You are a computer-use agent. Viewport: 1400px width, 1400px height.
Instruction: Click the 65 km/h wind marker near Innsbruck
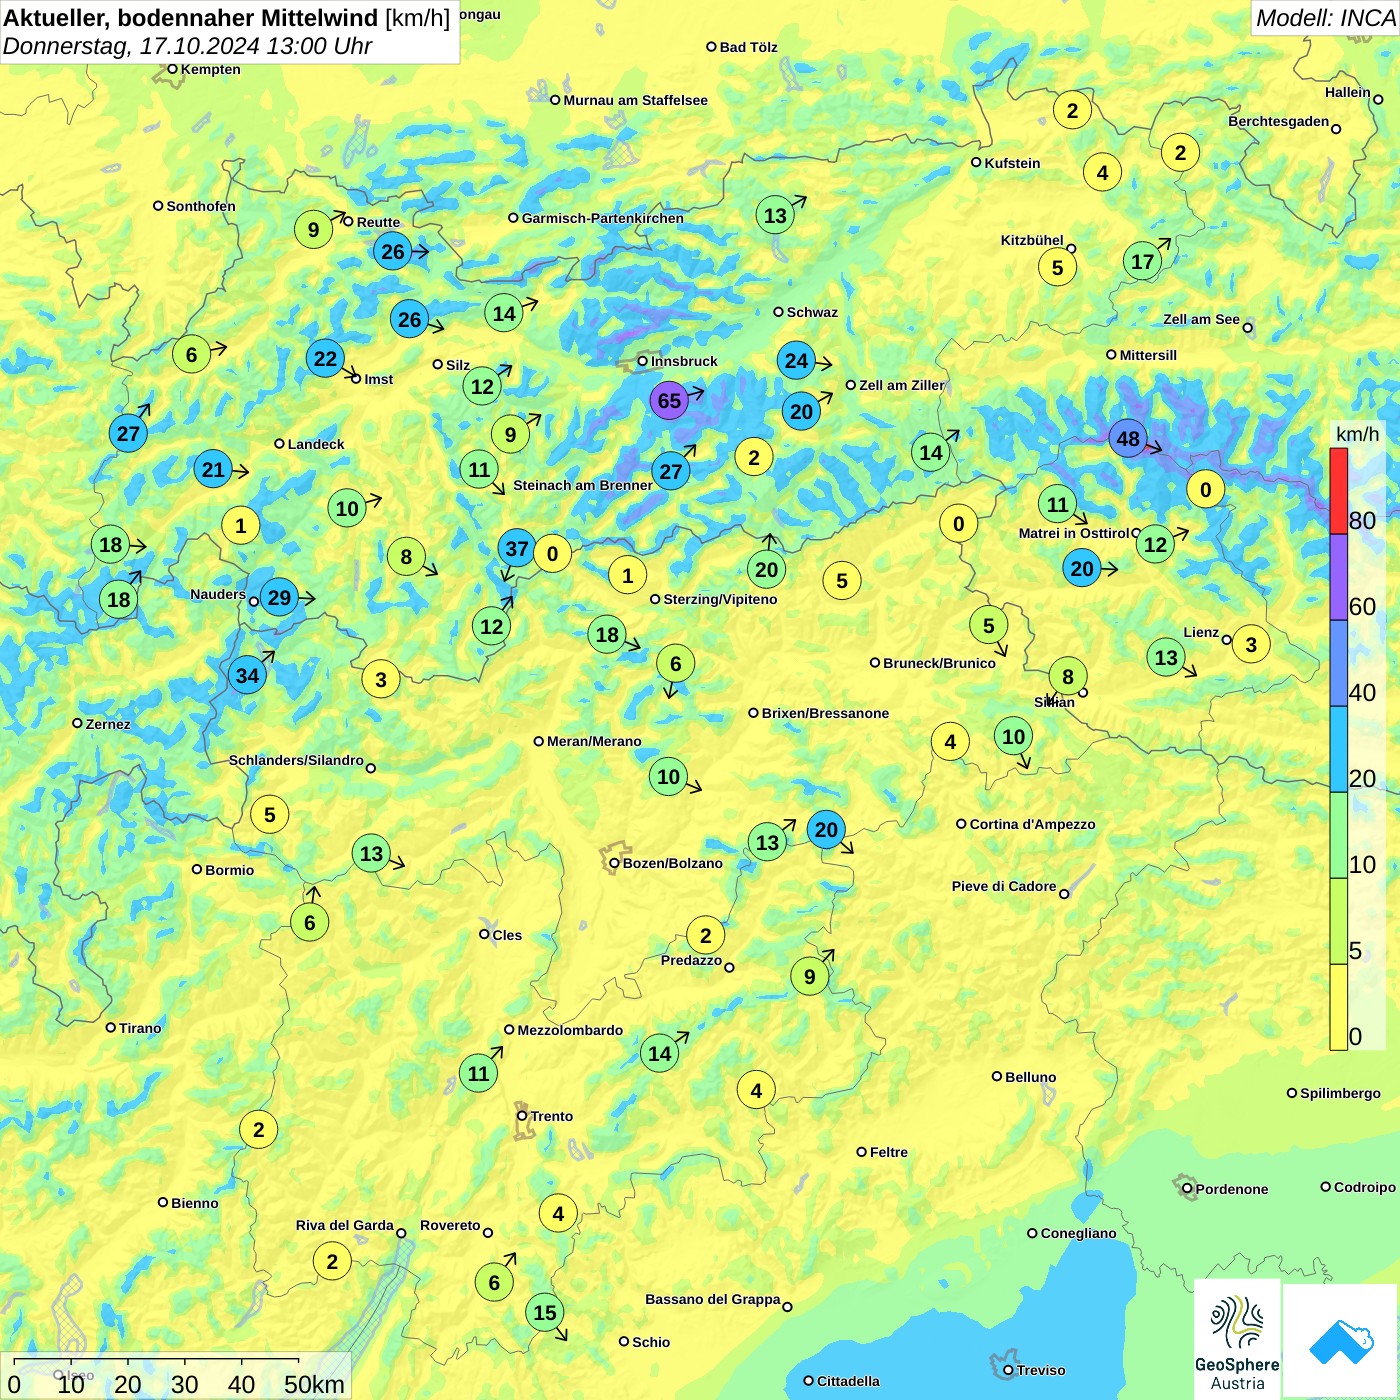click(669, 401)
